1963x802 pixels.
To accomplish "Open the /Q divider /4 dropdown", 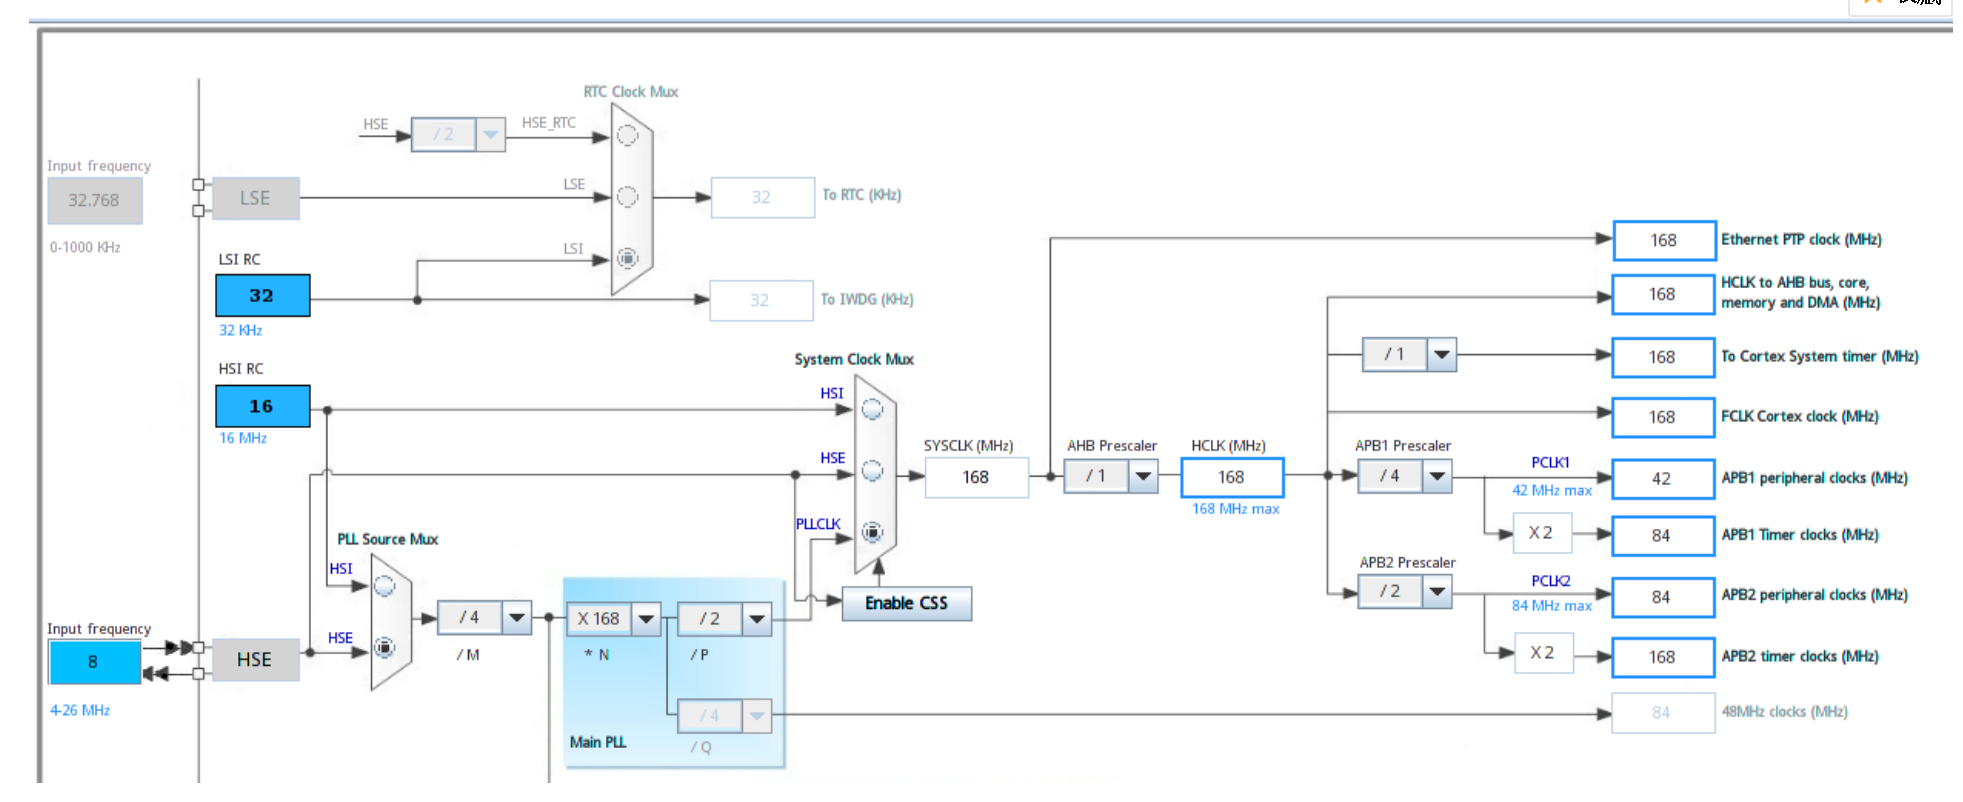I will [757, 716].
